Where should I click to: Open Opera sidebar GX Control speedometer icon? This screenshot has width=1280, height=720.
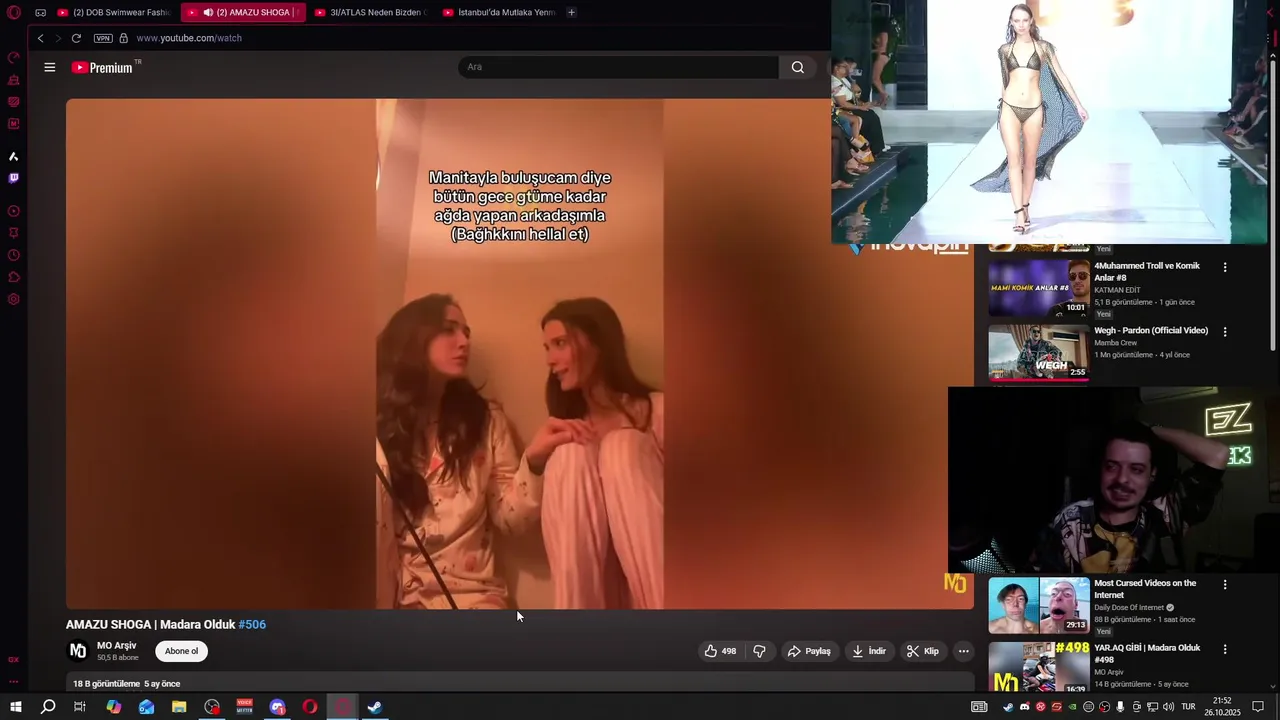(x=13, y=57)
